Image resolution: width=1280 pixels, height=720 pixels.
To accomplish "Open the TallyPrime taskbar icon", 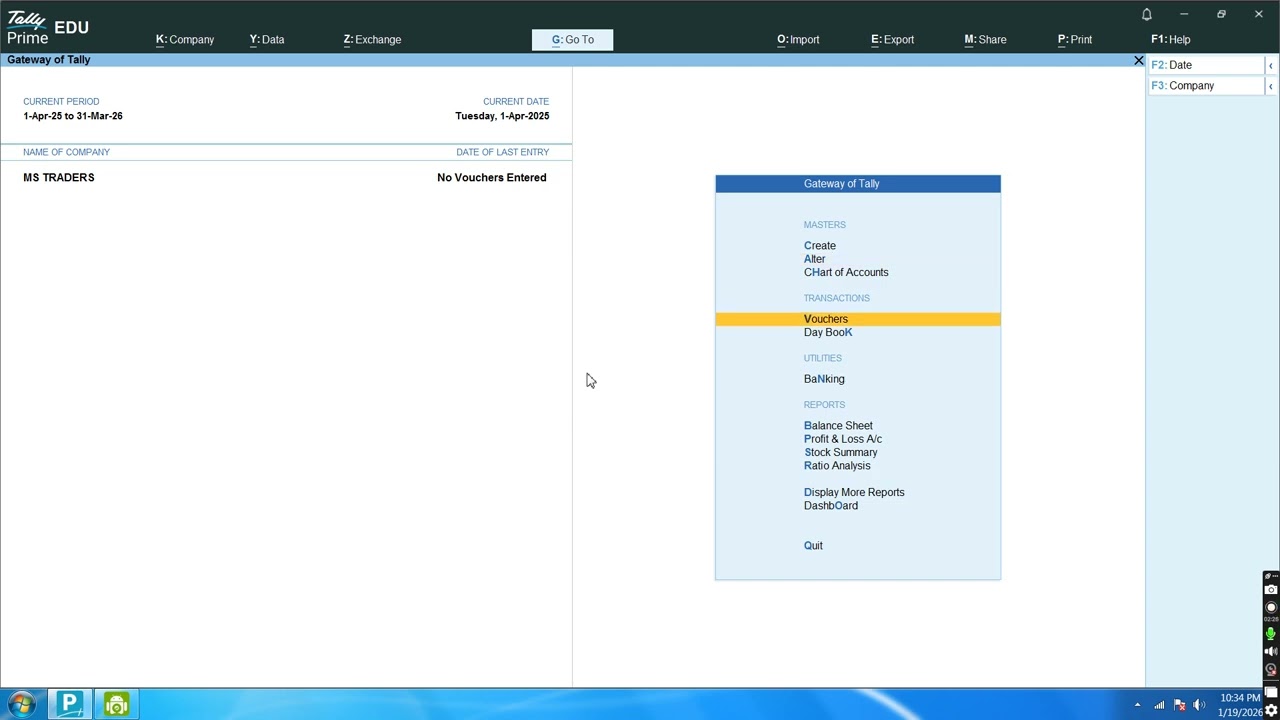I will (x=69, y=704).
